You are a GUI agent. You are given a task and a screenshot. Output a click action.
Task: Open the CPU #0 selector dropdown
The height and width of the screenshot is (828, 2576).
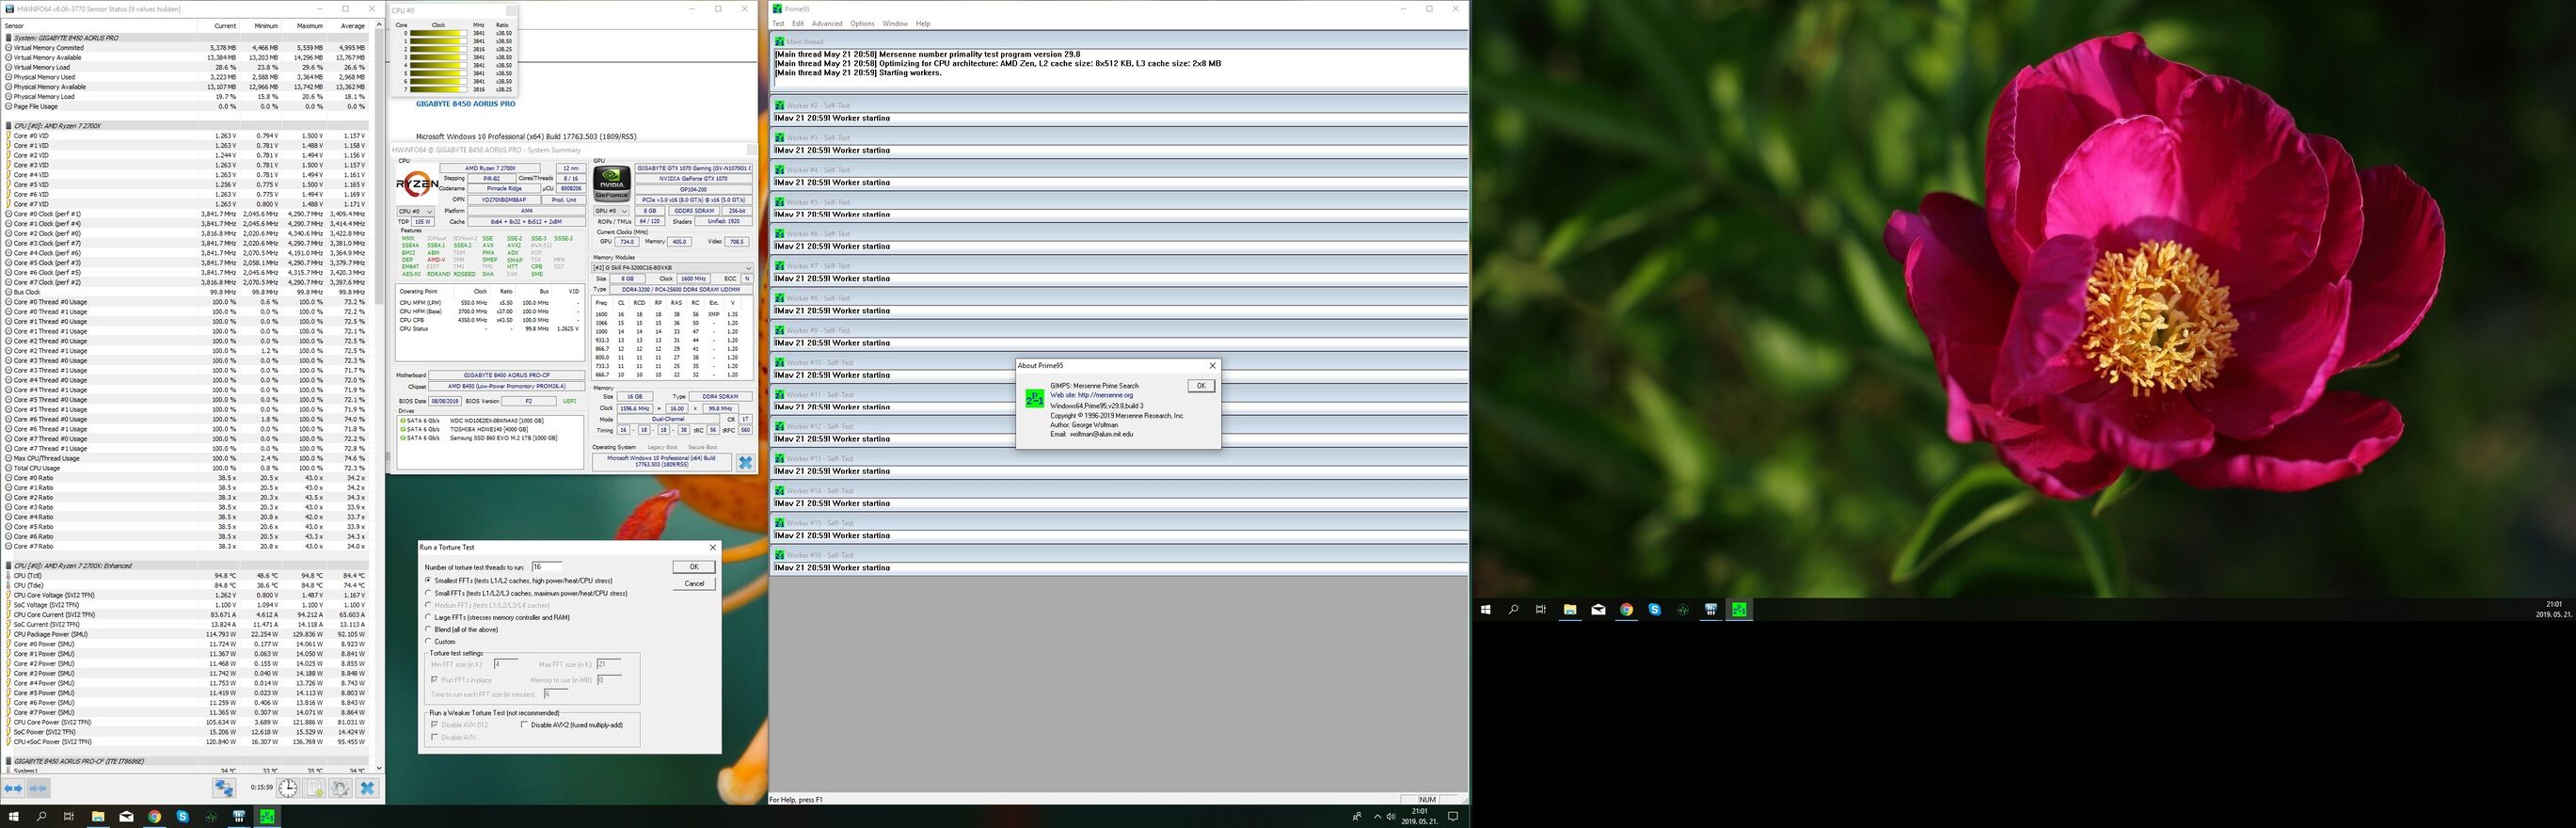[x=416, y=211]
